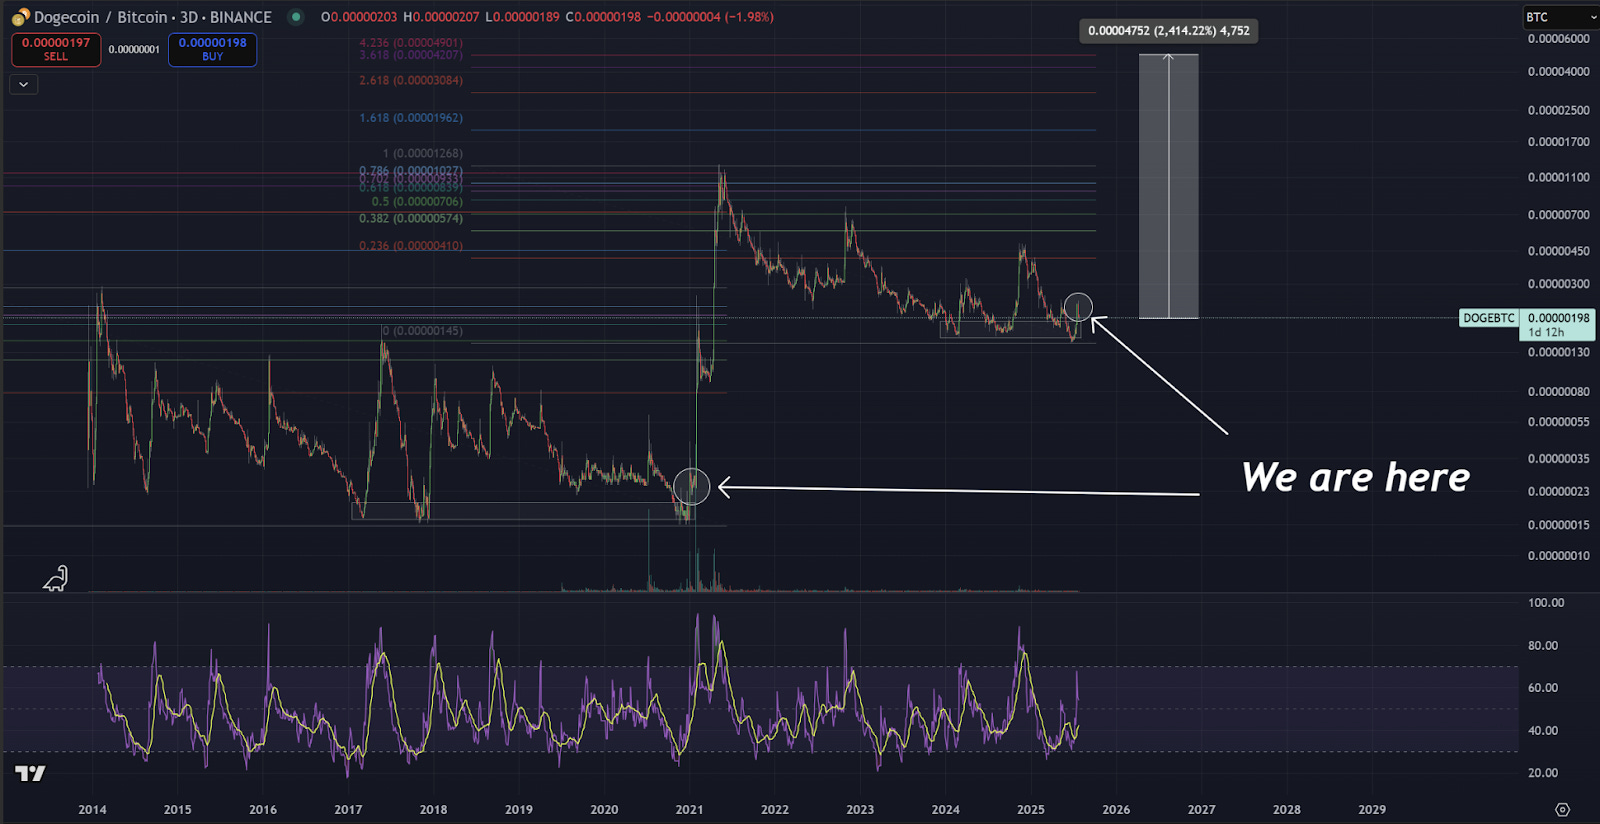
Task: Select the 1.618 (0.00001962) Fibonacci label
Action: (411, 118)
